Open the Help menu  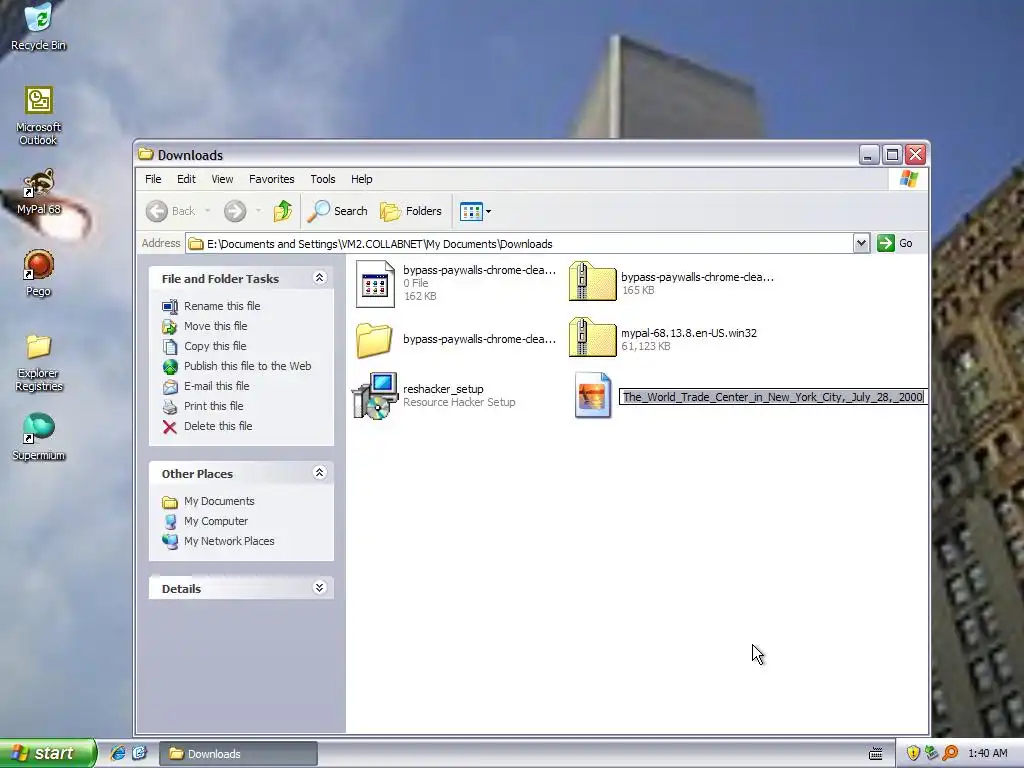(x=361, y=179)
